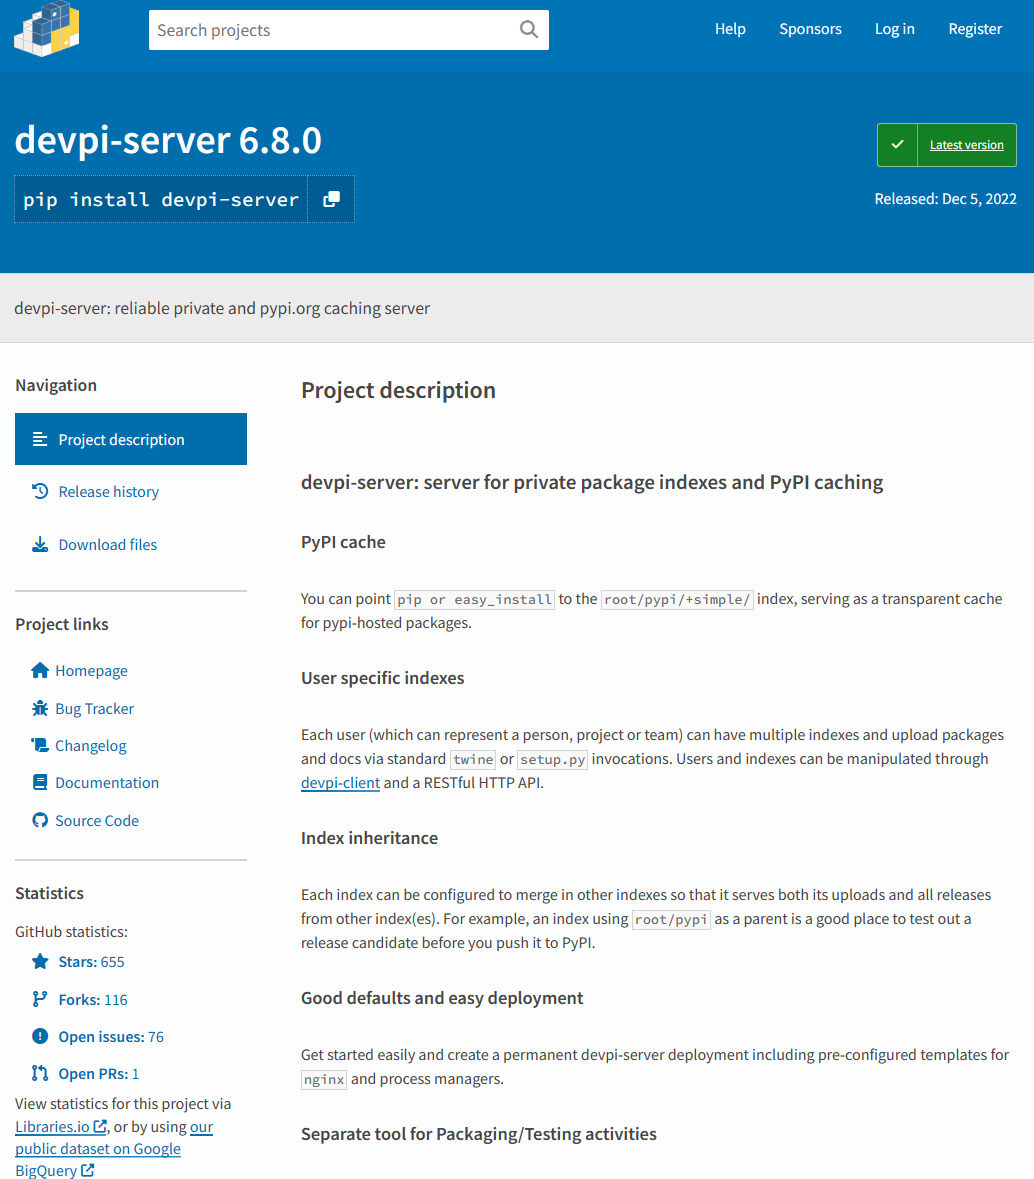1034x1179 pixels.
Task: Visit the Libraries.io statistics link
Action: (53, 1126)
